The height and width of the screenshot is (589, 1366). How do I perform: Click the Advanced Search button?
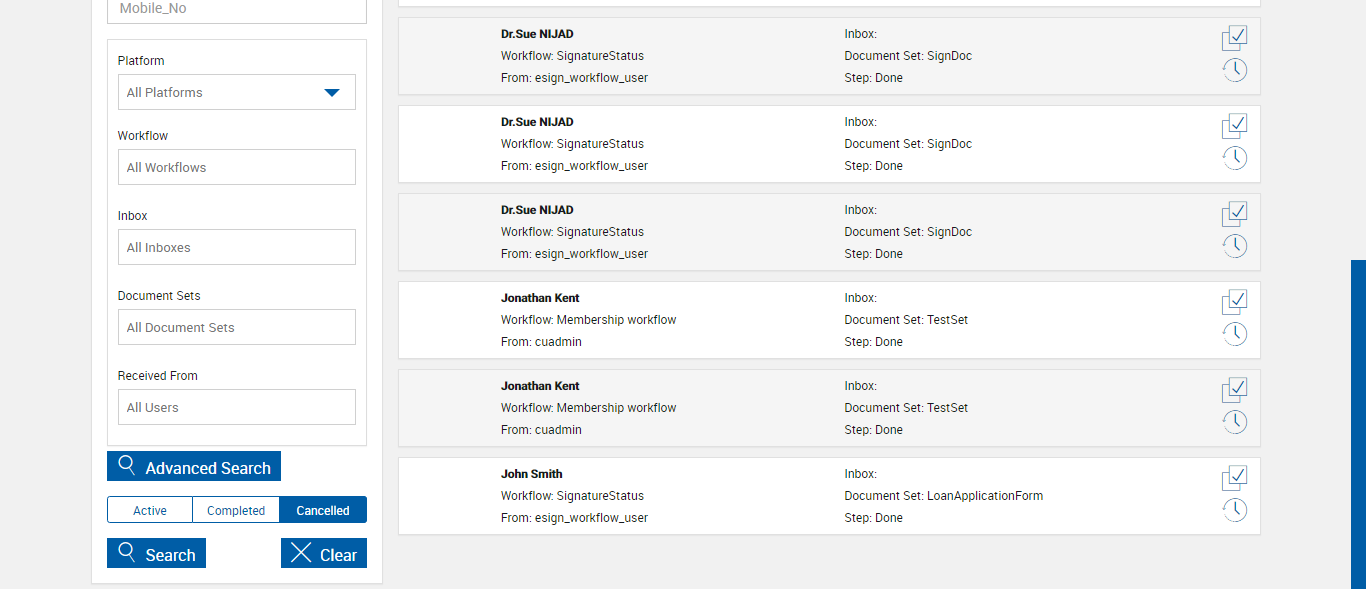[x=194, y=467]
